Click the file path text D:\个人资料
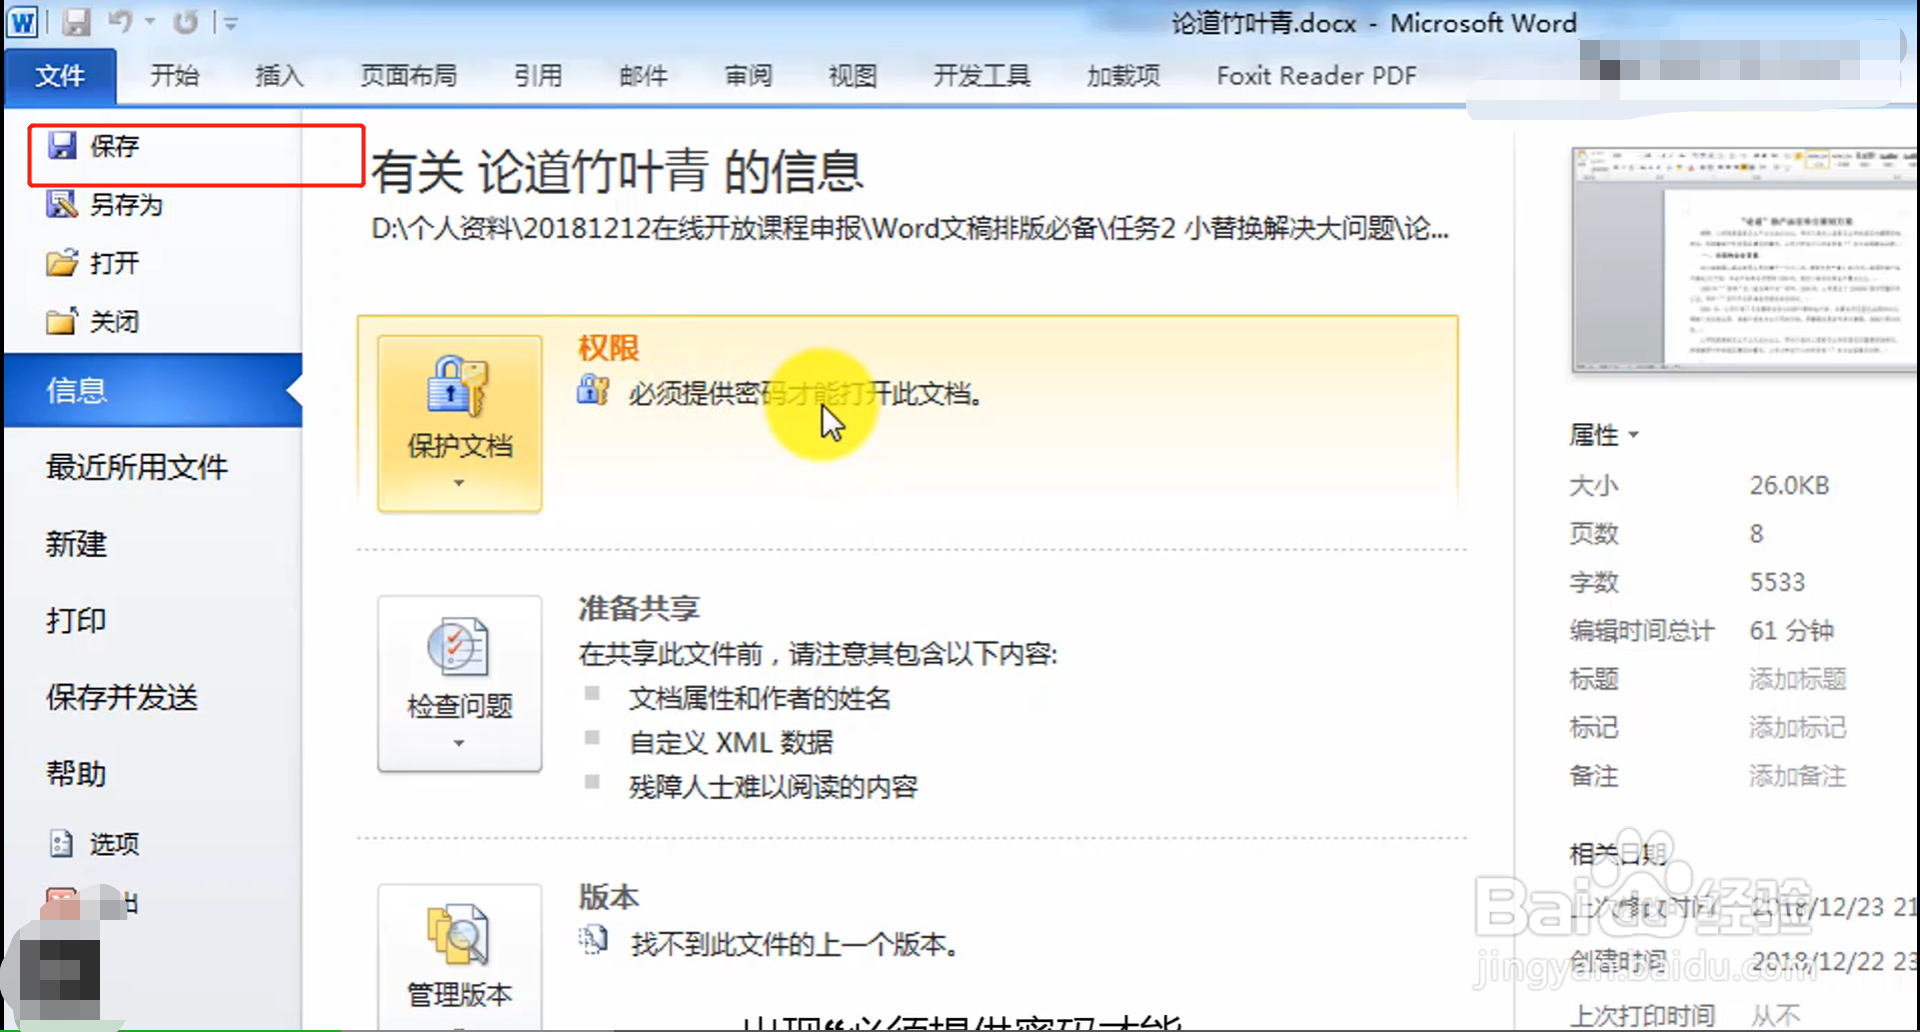Screen dimensions: 1920x1032 (910, 229)
